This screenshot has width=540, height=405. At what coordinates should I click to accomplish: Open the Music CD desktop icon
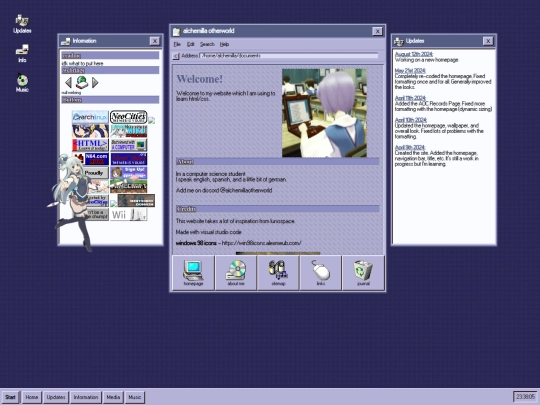22,83
